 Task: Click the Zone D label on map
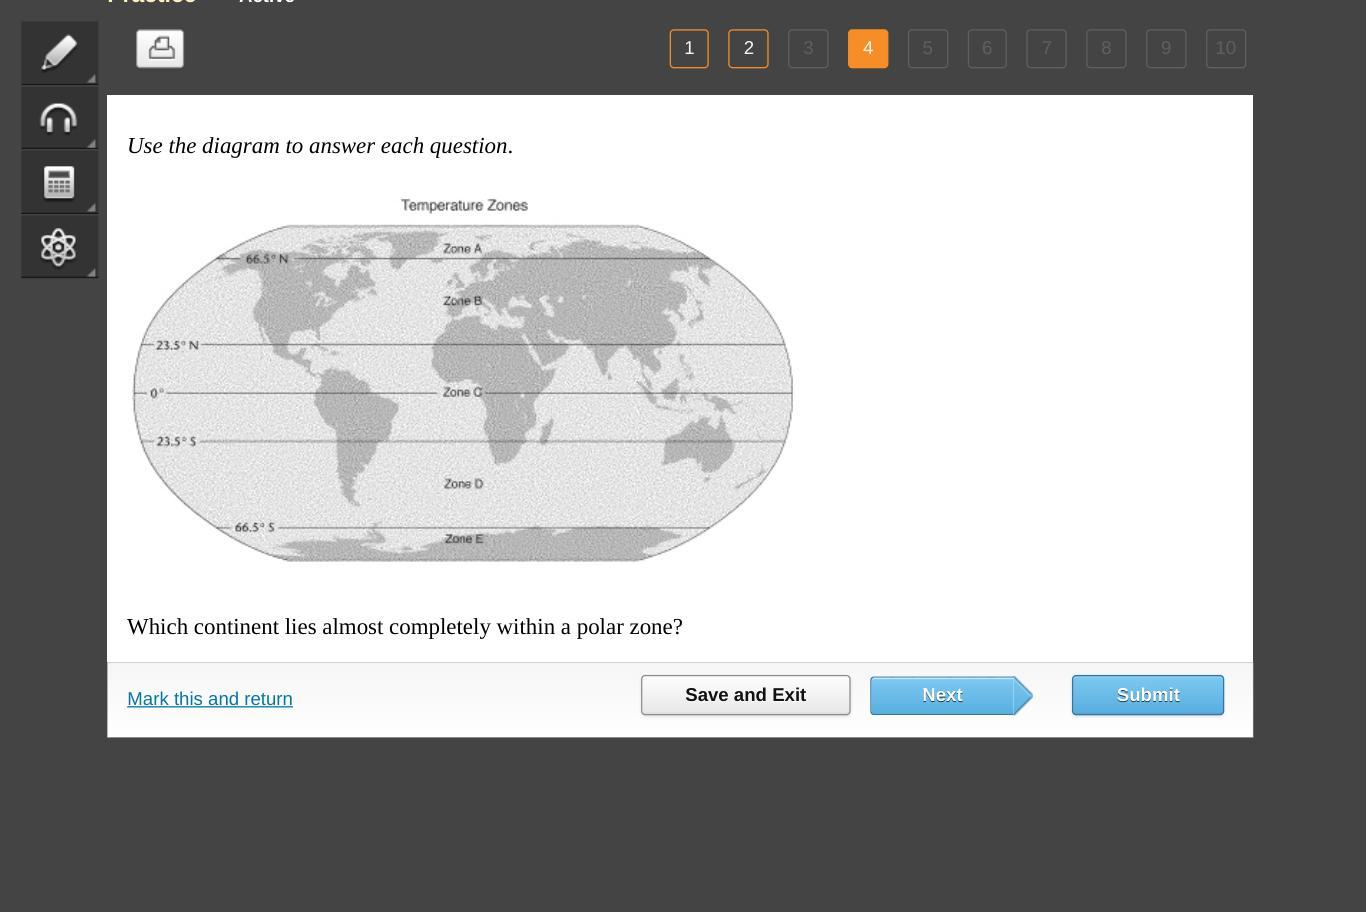tap(463, 483)
